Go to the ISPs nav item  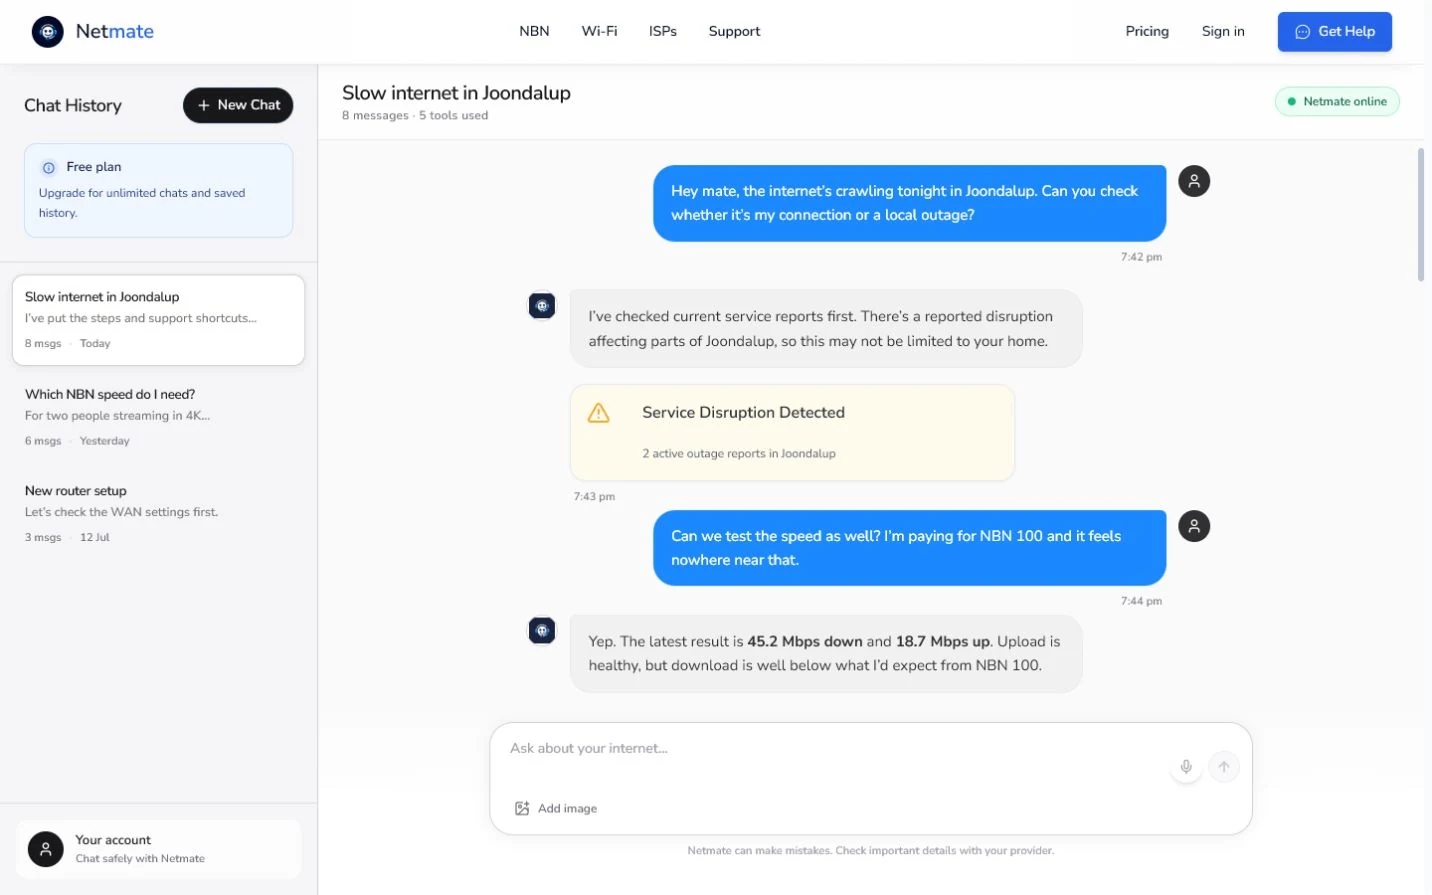[x=663, y=31]
